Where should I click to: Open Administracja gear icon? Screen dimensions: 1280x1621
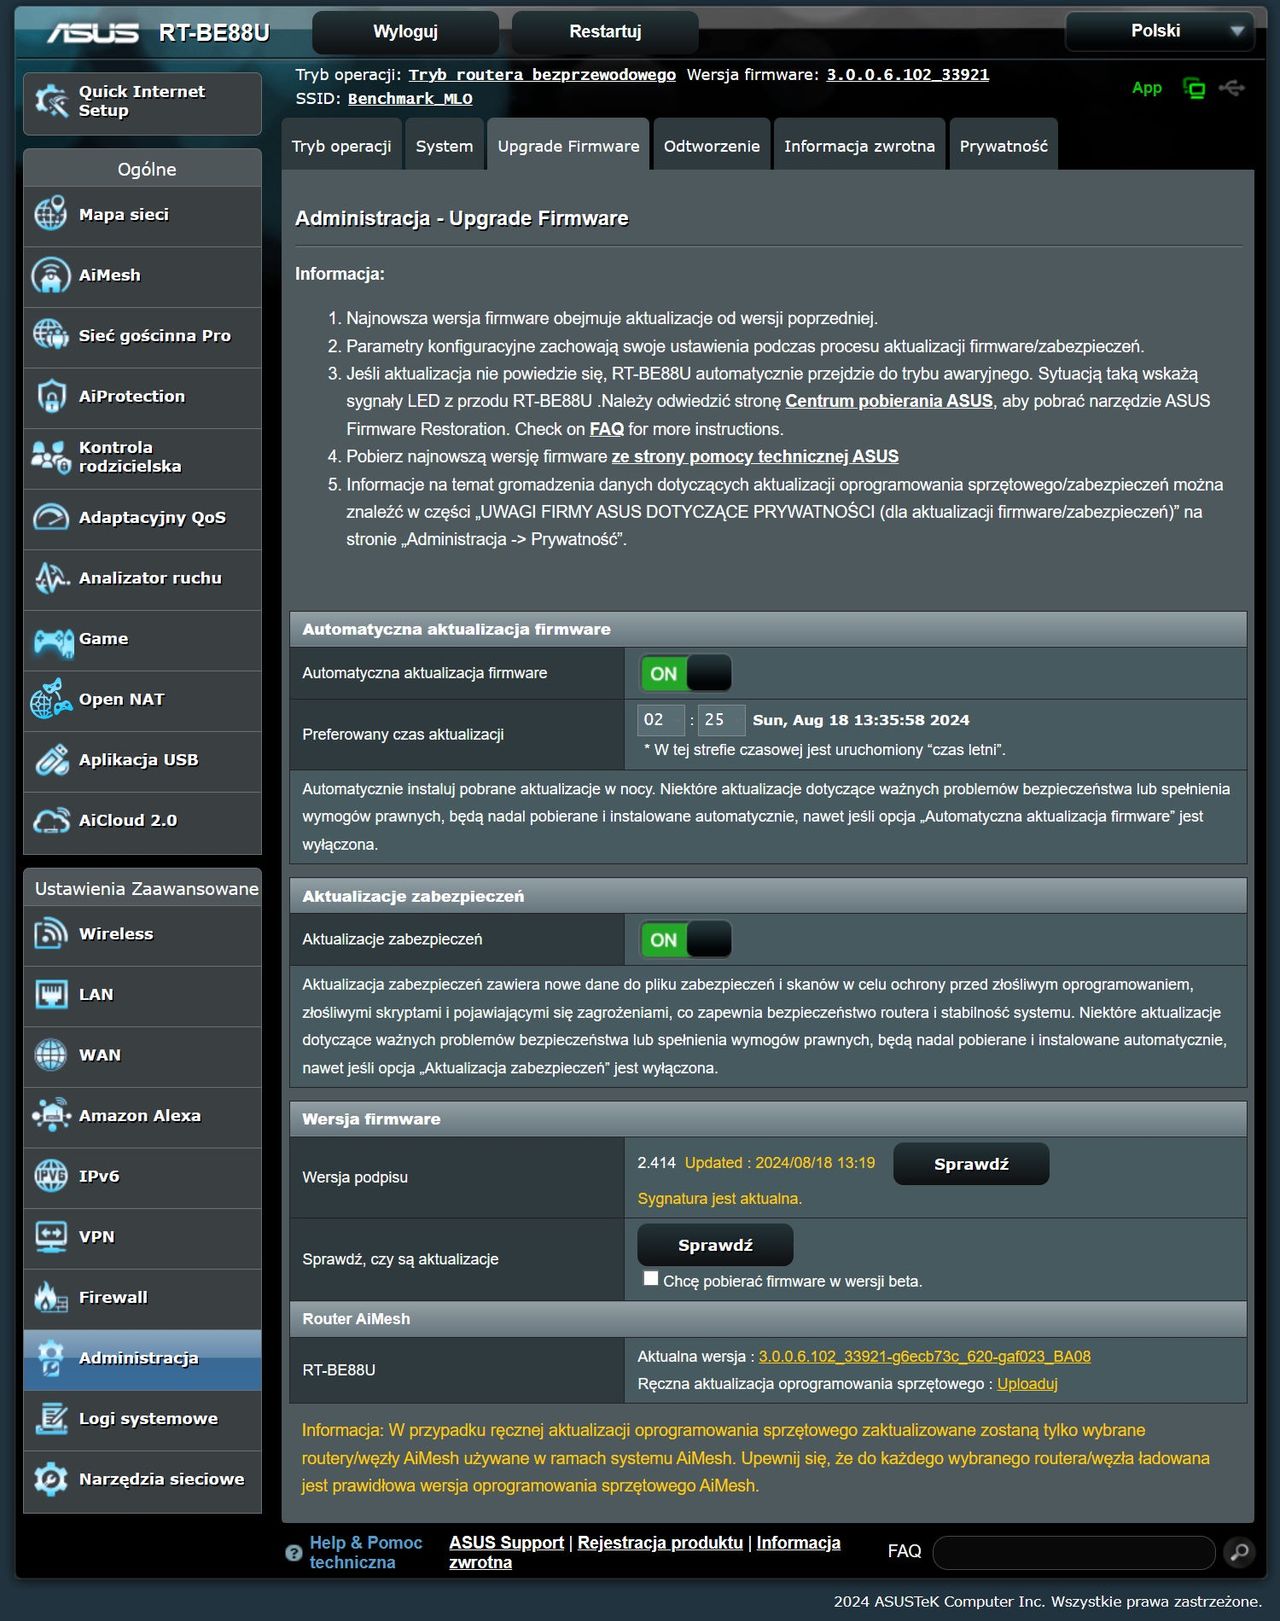coord(51,1358)
